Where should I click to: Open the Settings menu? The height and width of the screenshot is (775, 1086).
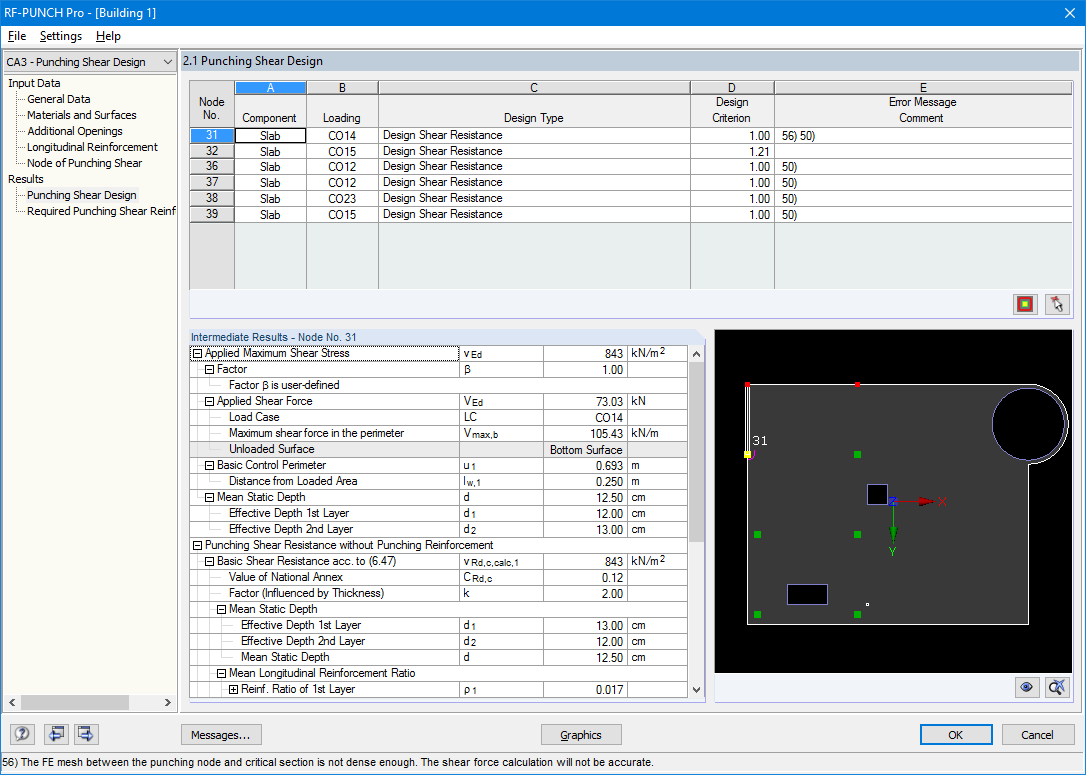point(60,35)
